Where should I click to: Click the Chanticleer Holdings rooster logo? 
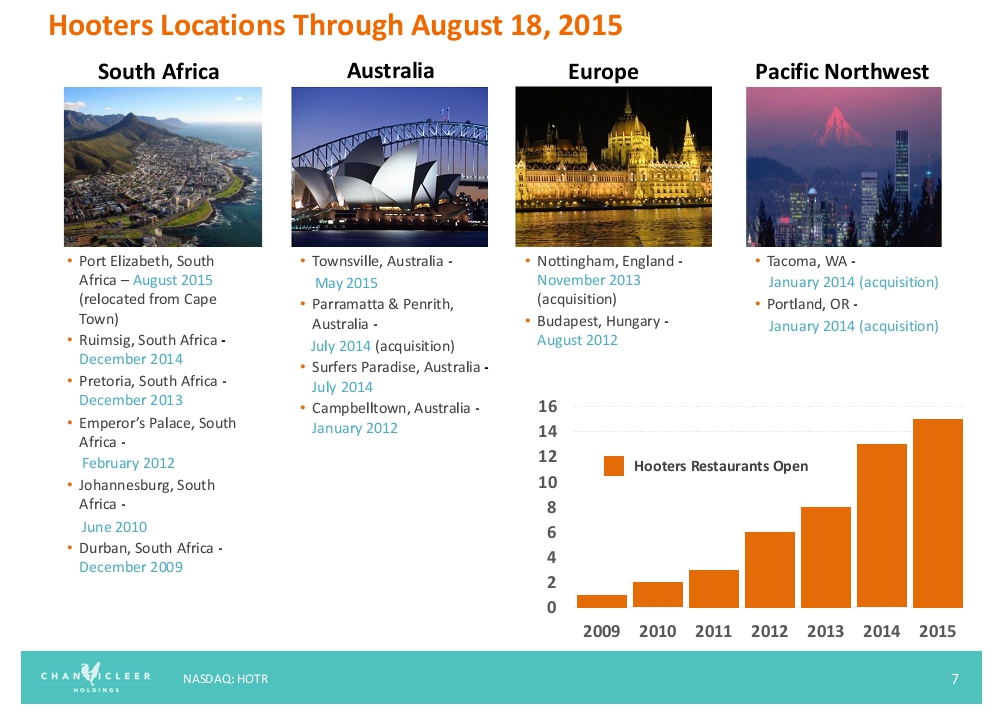point(96,677)
